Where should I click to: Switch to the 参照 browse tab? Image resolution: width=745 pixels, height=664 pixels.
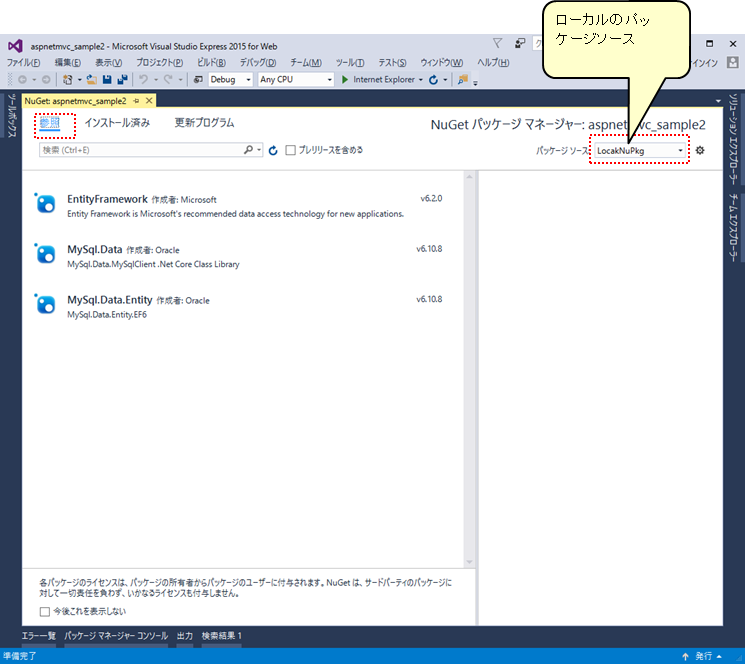tap(49, 123)
